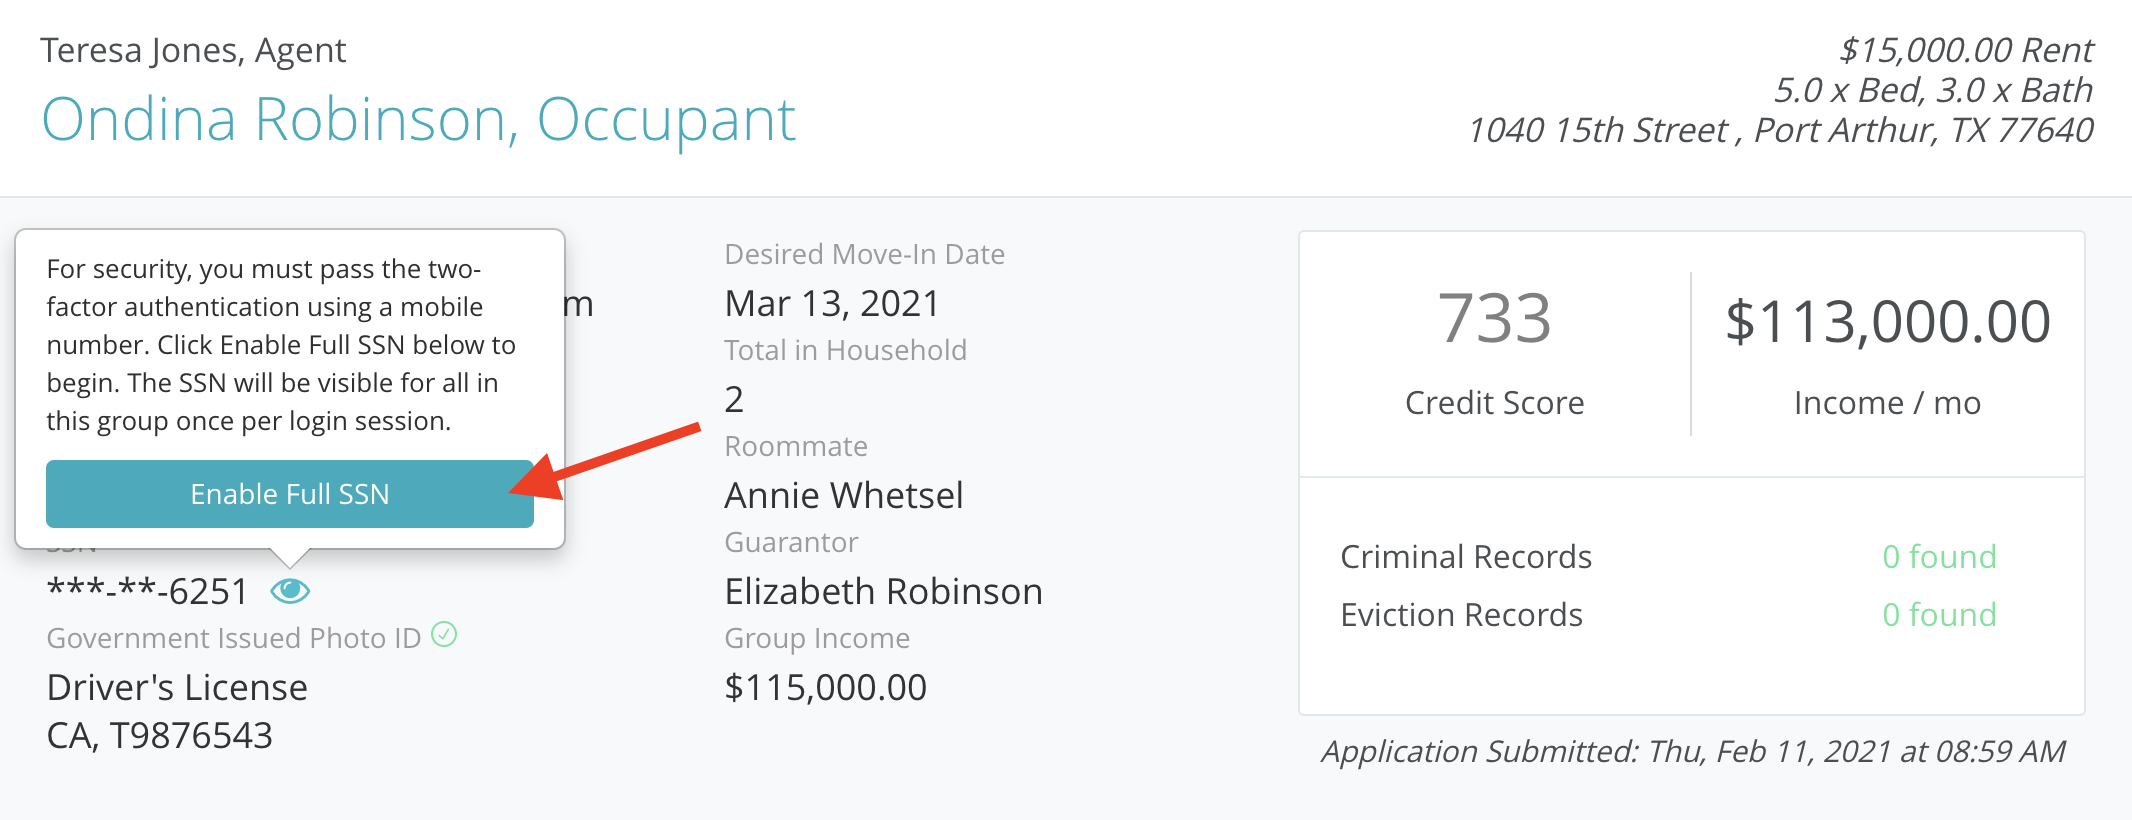Click the $115,000.00 group income value

tap(825, 687)
